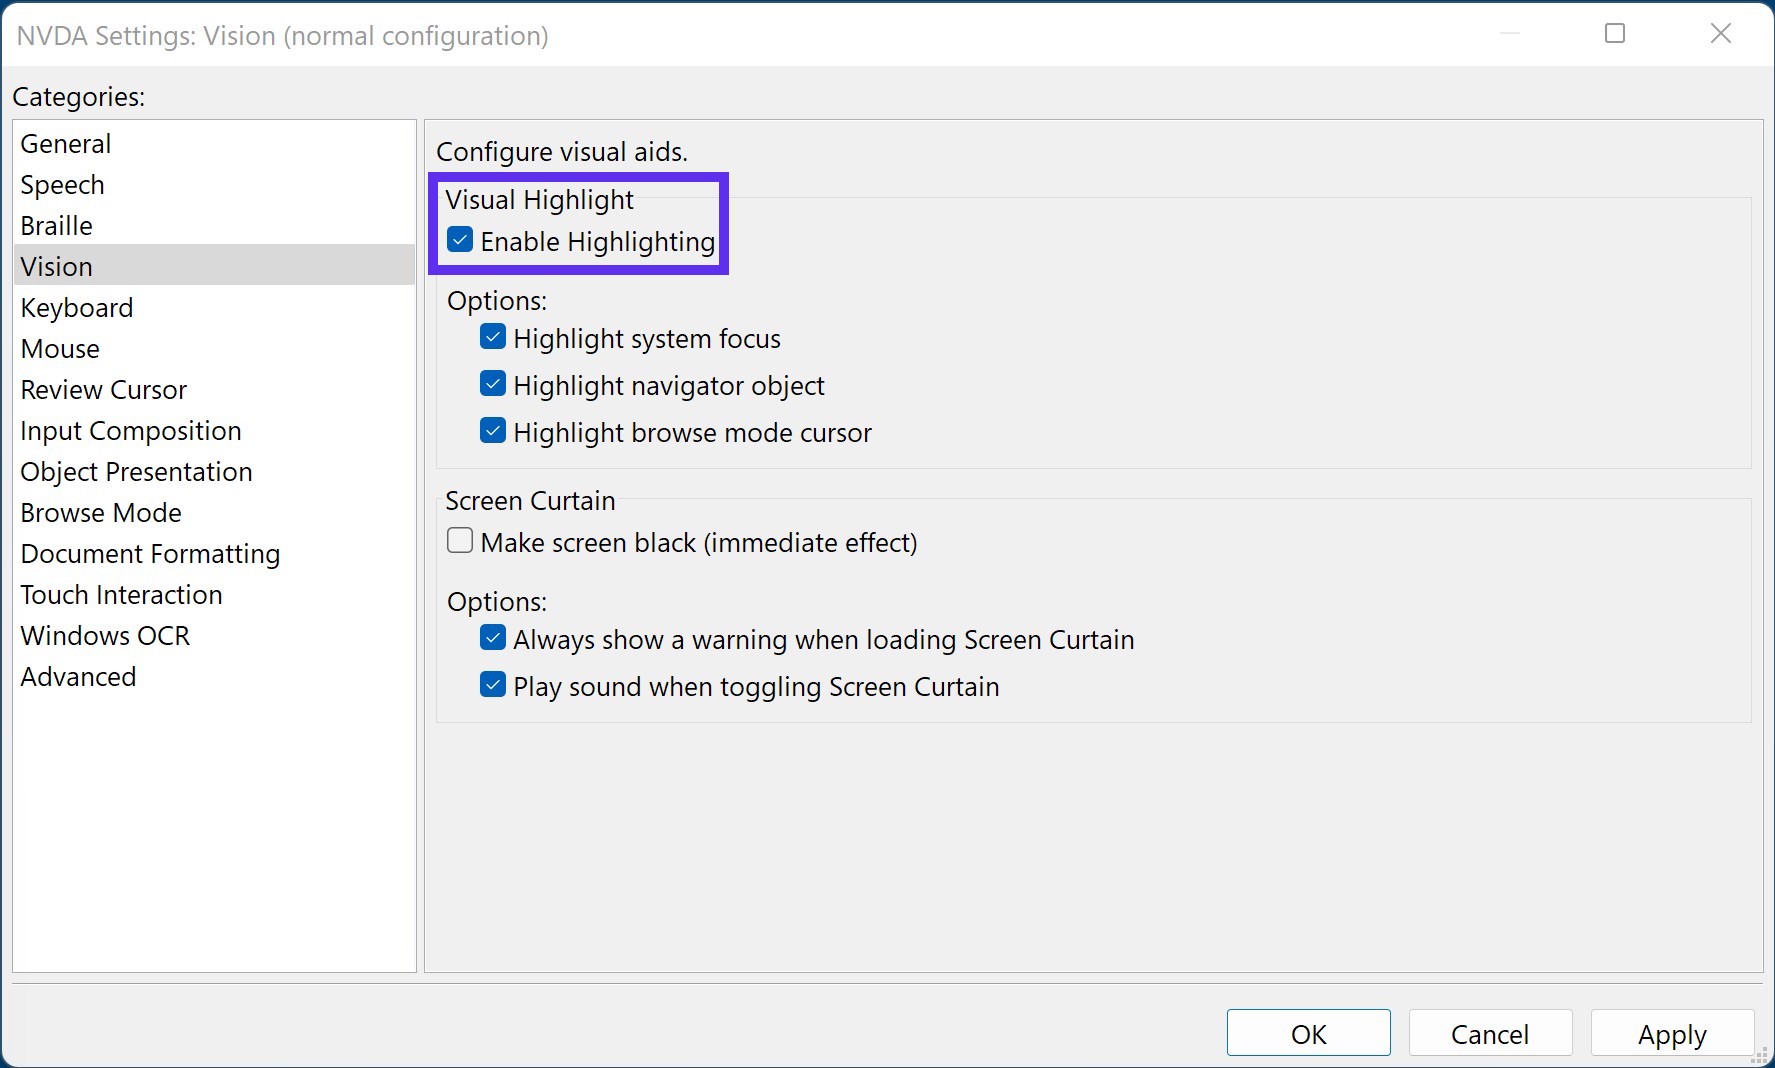Uncheck Highlight system focus
This screenshot has width=1775, height=1068.
click(492, 337)
